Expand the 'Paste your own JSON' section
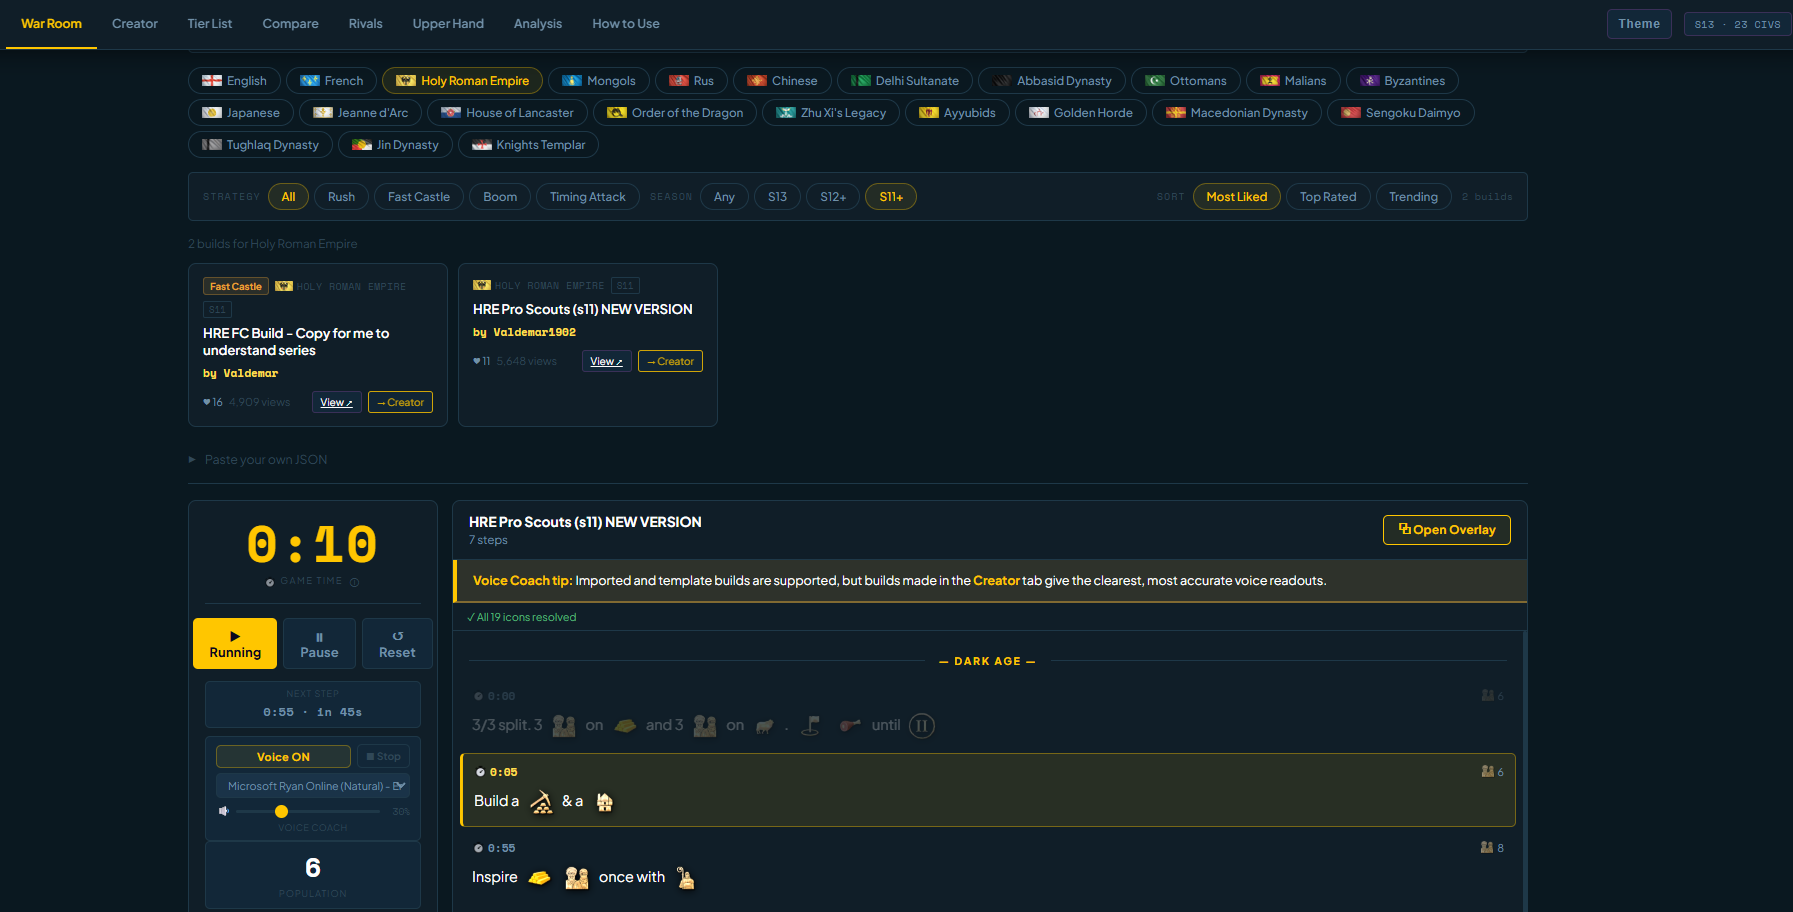The image size is (1793, 912). [x=259, y=460]
